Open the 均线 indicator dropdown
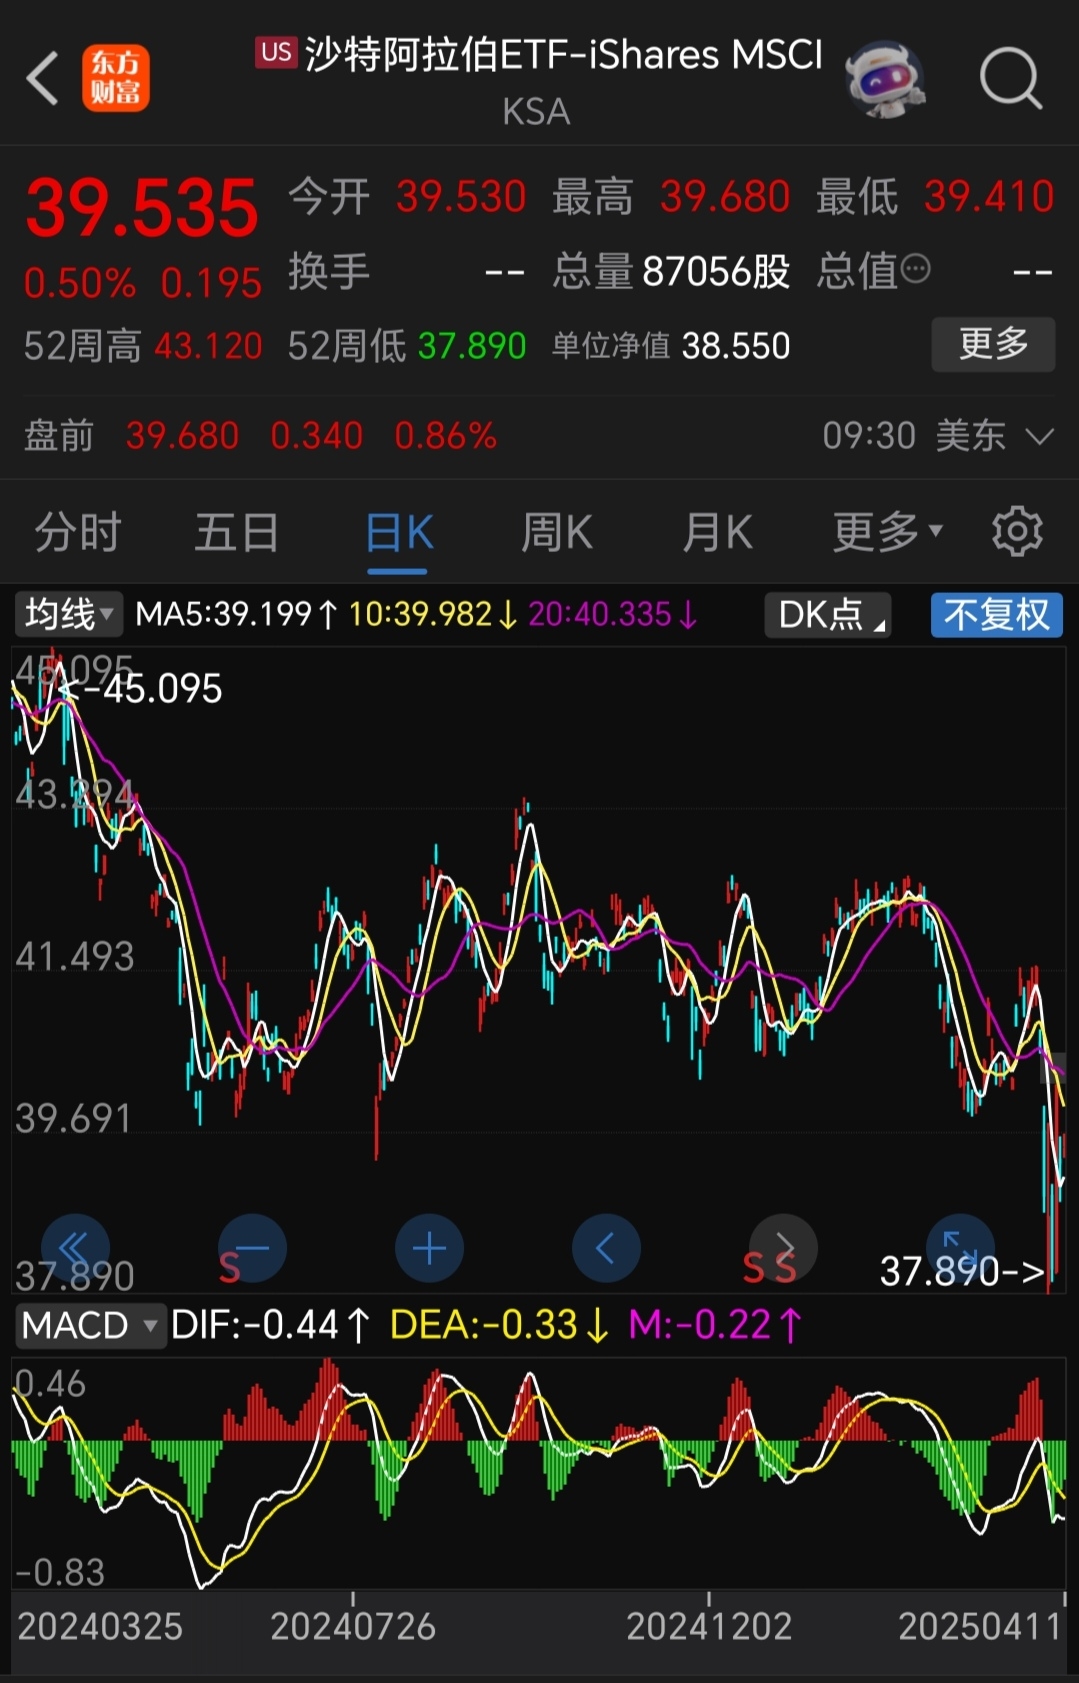The image size is (1079, 1683). (68, 614)
